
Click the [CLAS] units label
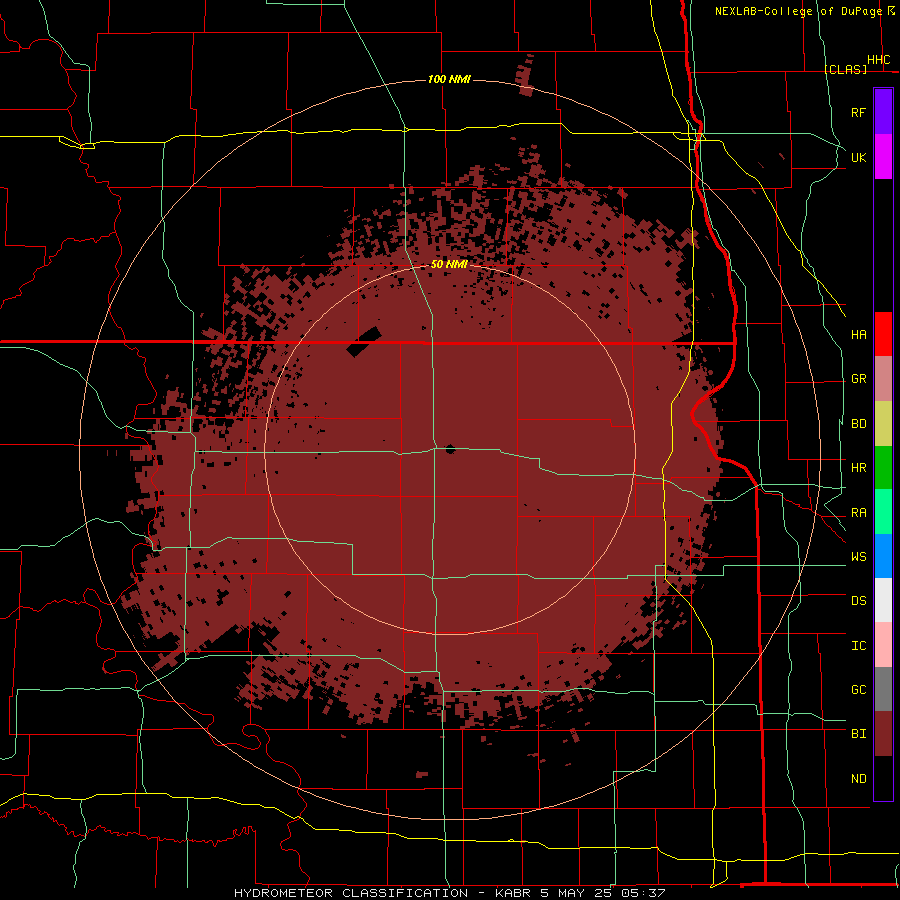click(845, 69)
